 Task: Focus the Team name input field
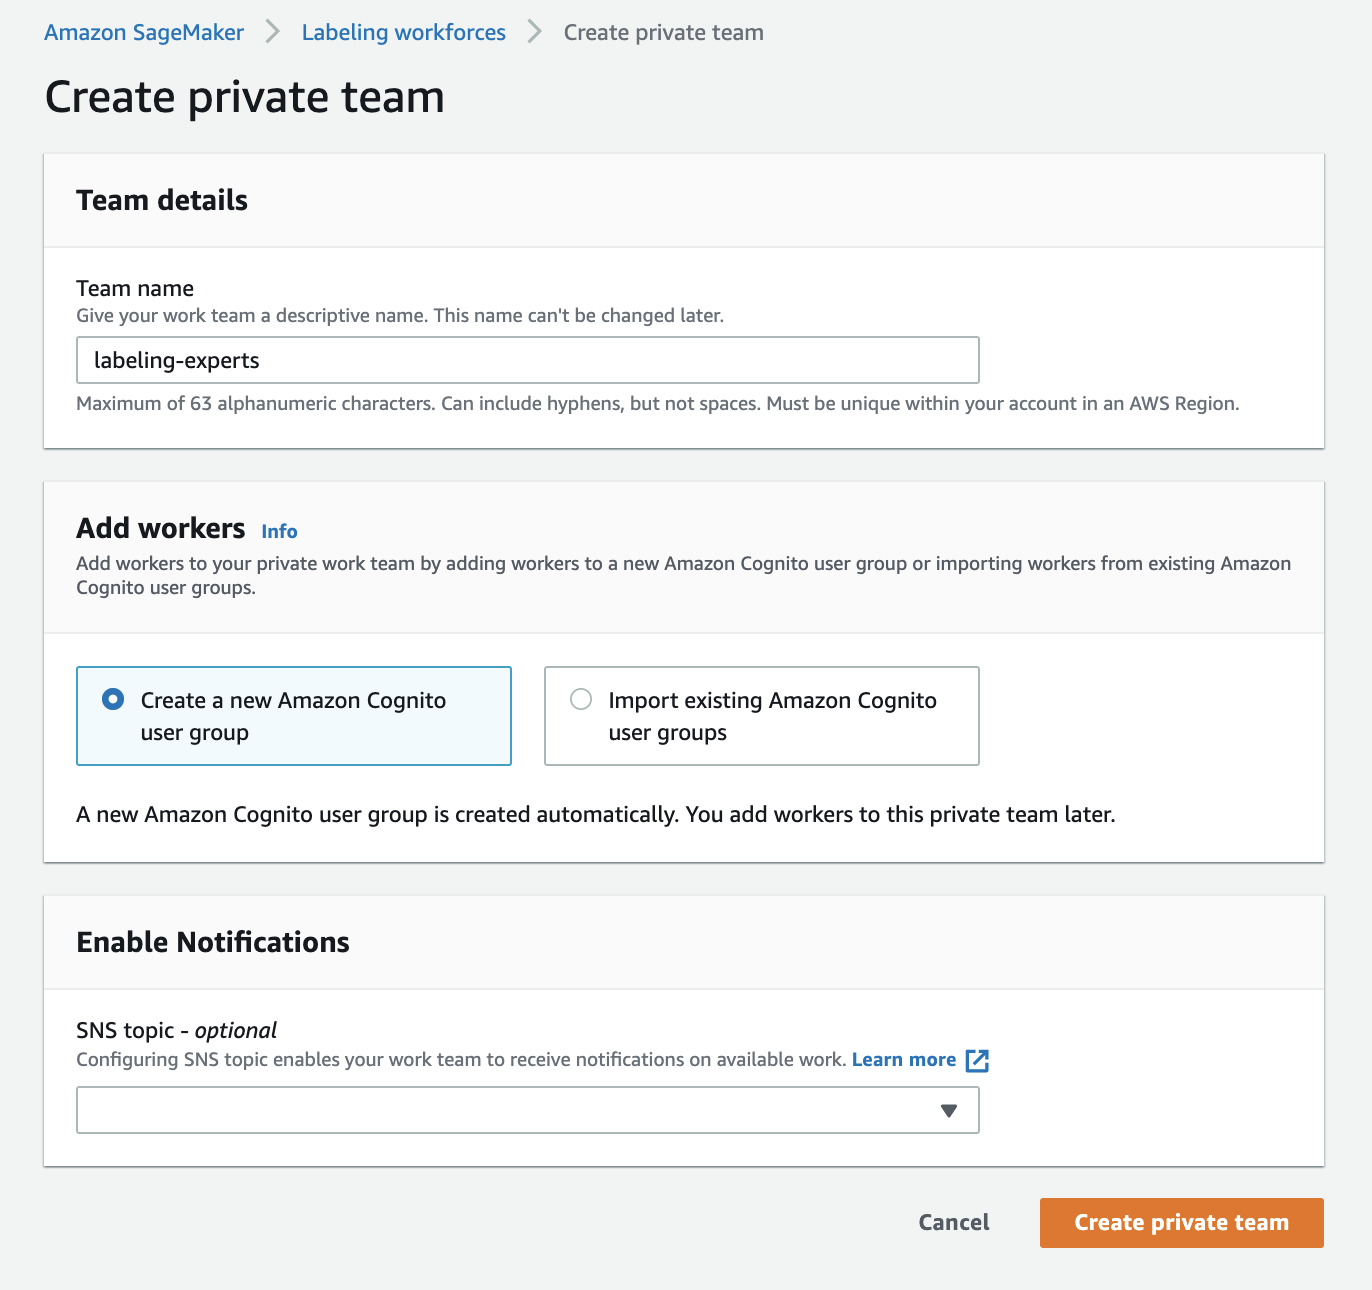[528, 360]
